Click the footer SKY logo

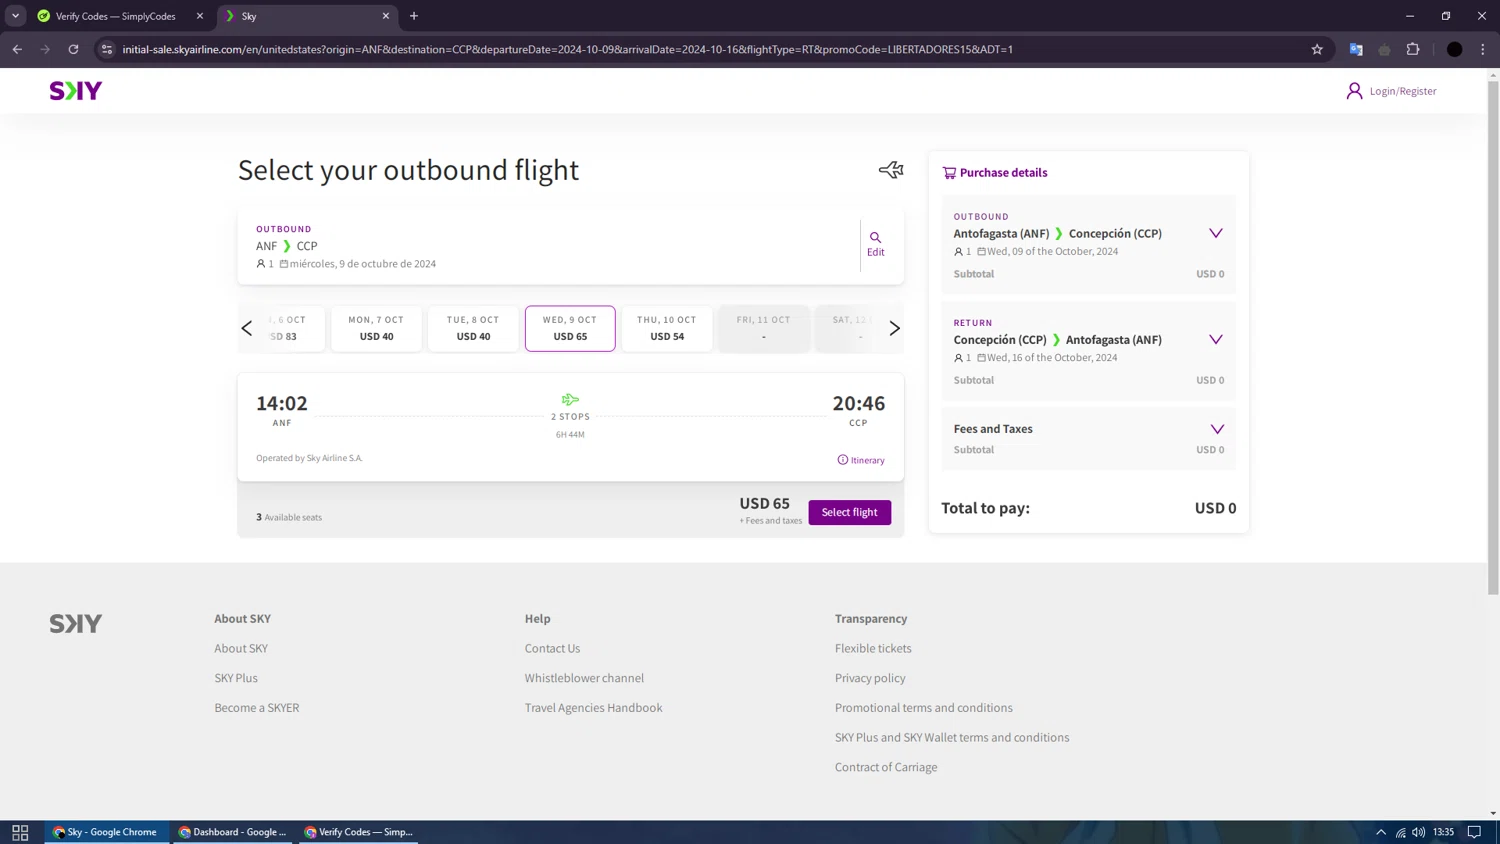[76, 624]
